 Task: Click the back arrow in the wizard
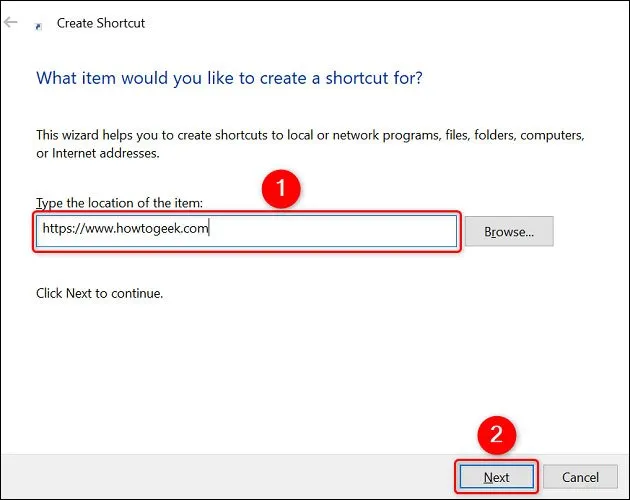(11, 22)
